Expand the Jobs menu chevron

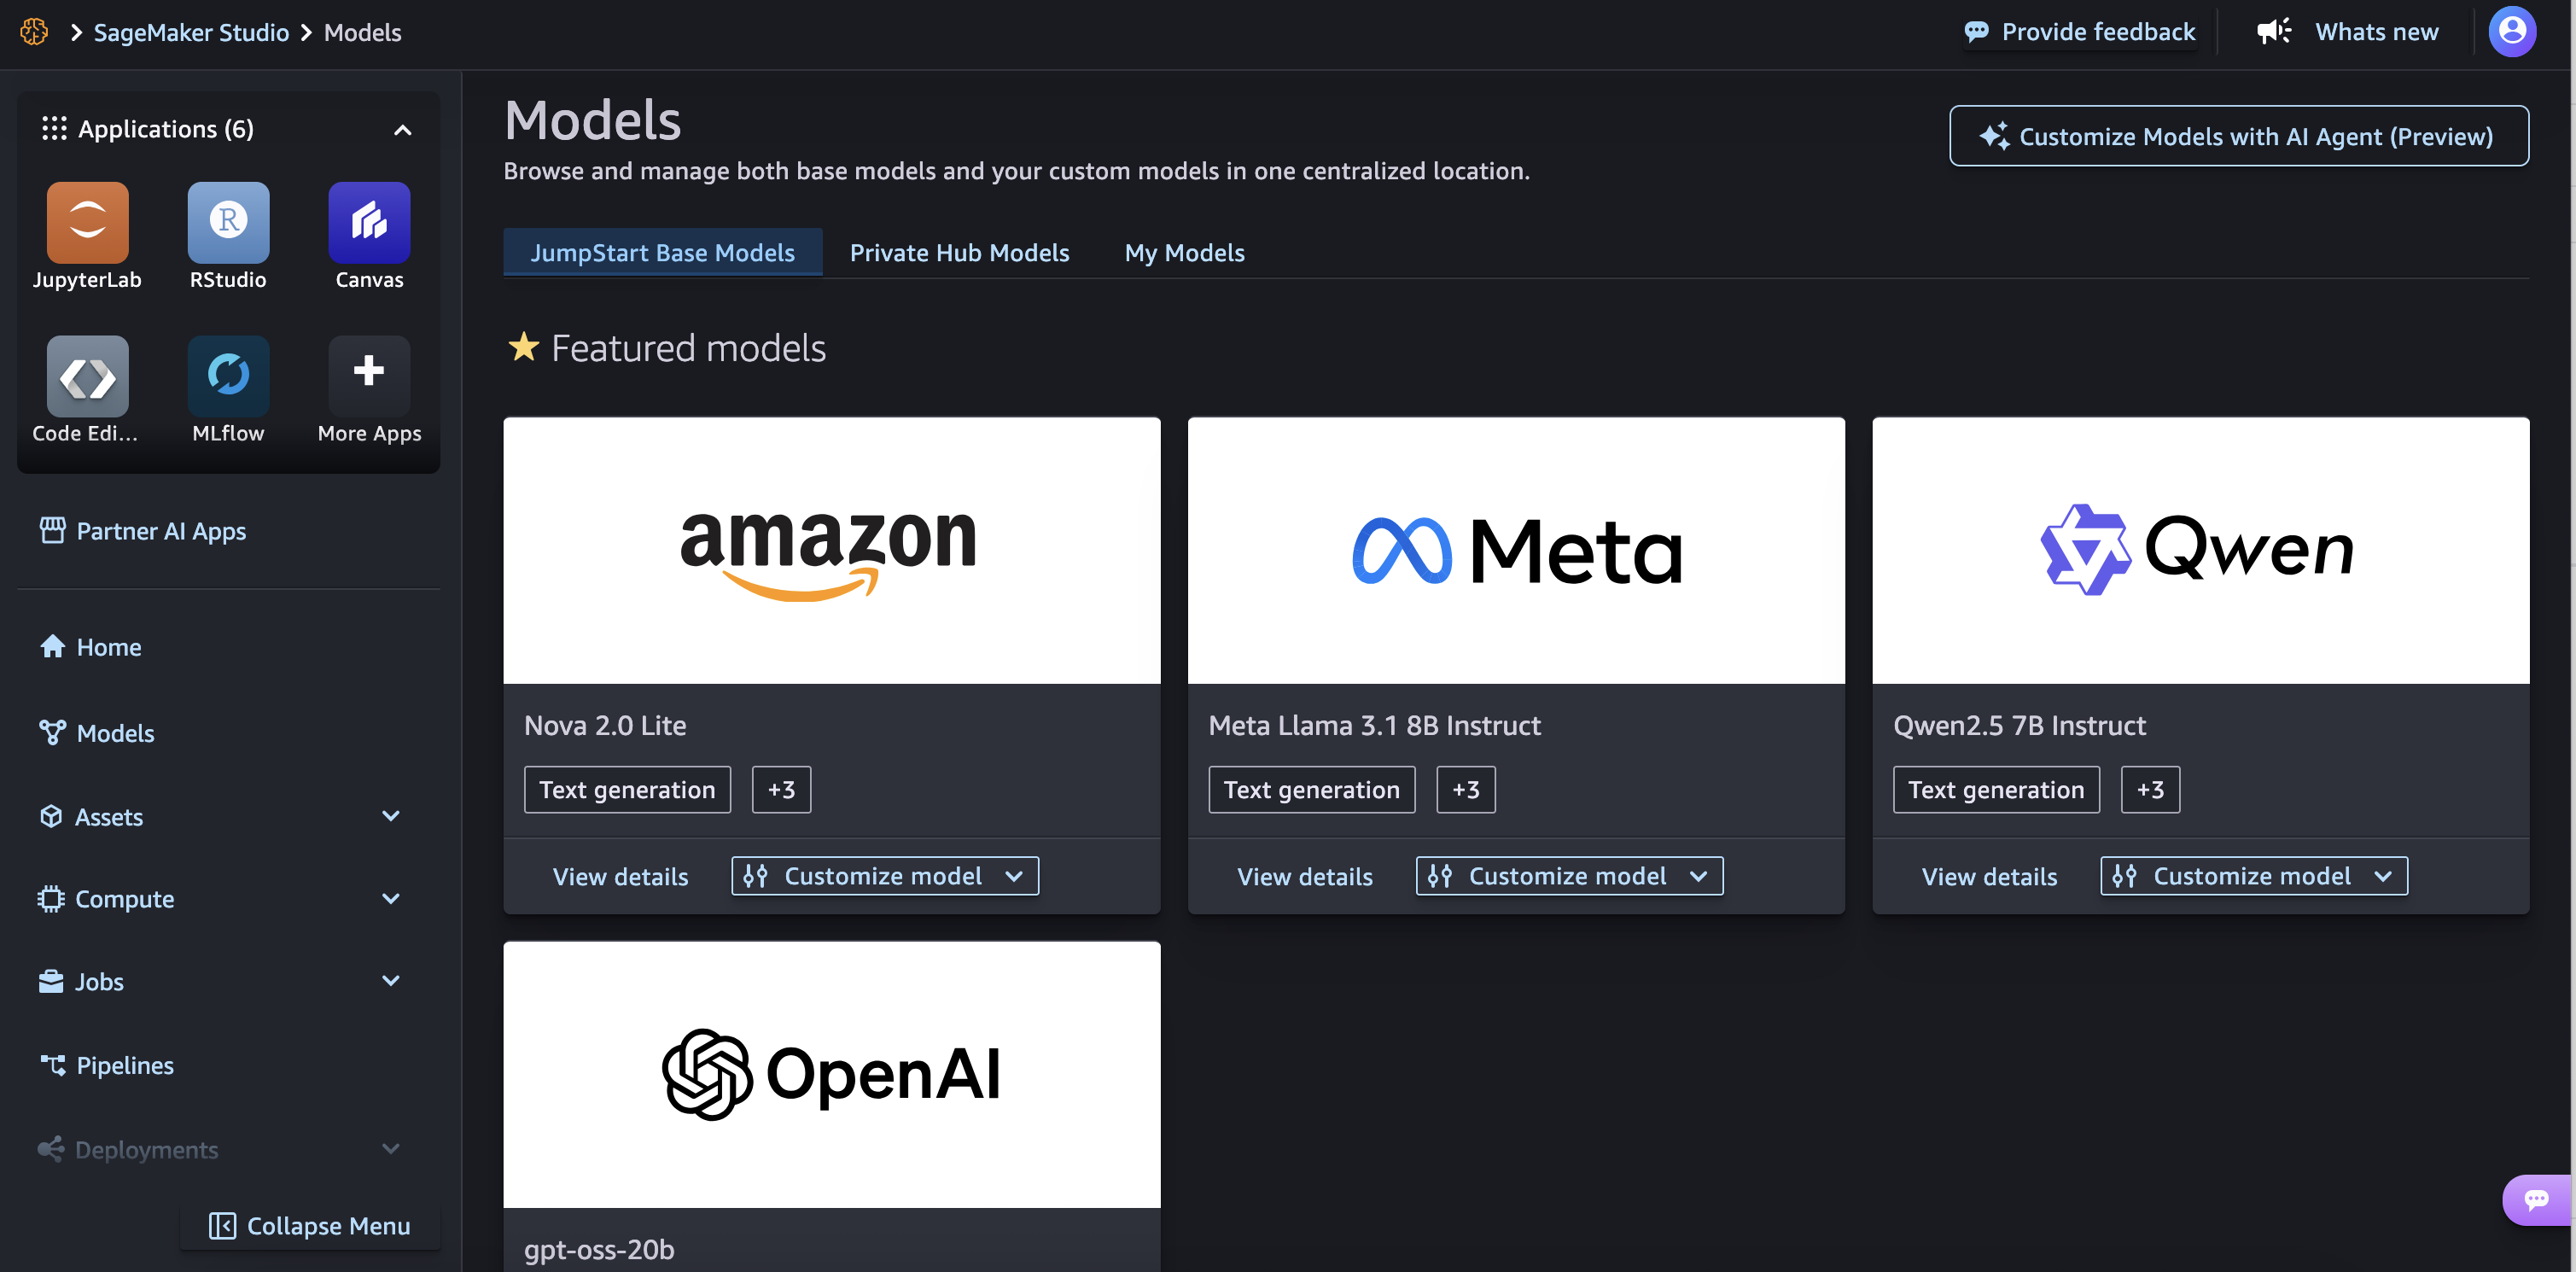pyautogui.click(x=391, y=980)
